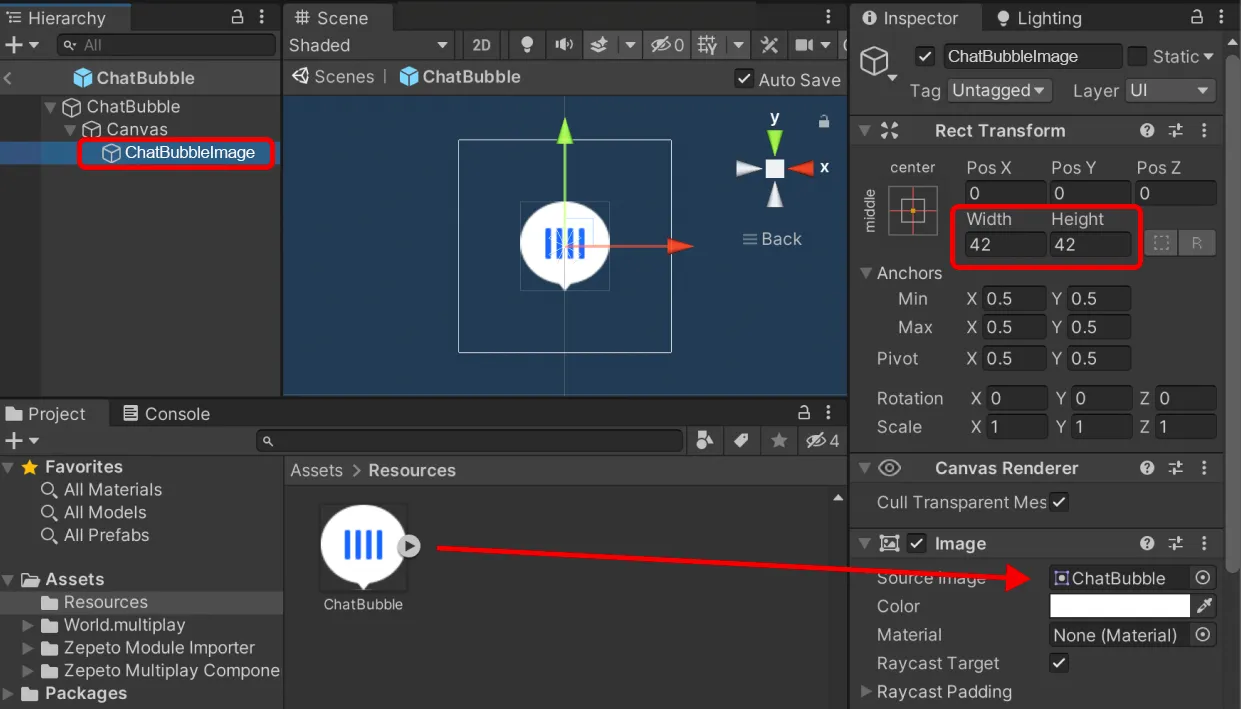This screenshot has height=709, width=1241.
Task: Open Hierarchy create plus dropdown
Action: pos(21,45)
